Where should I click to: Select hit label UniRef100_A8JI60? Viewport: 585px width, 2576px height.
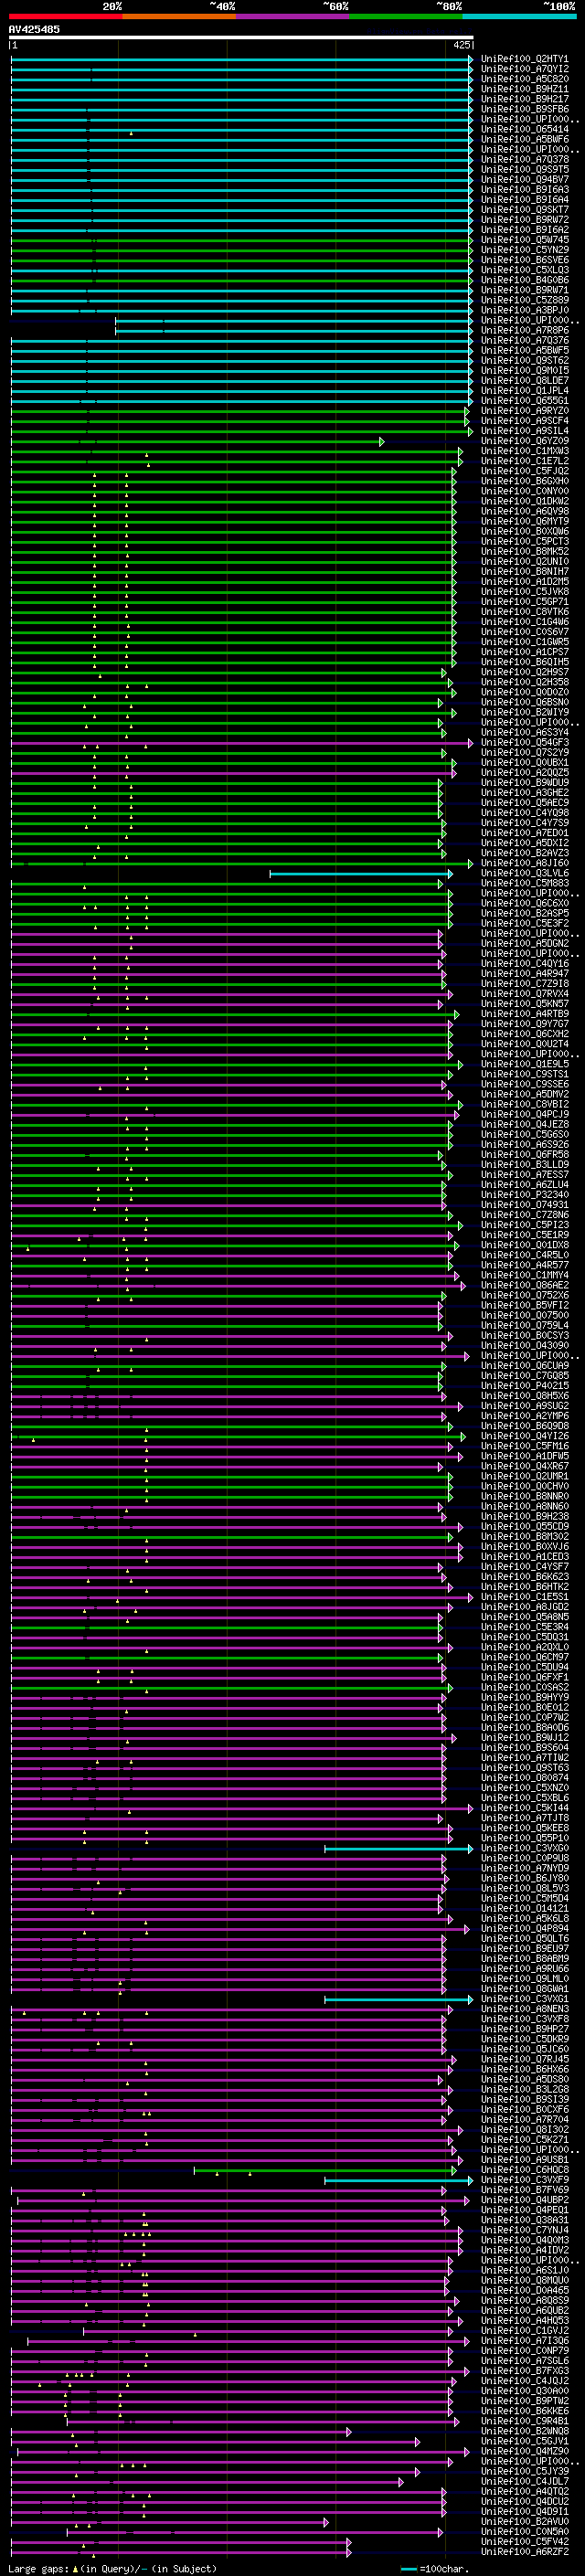point(524,863)
